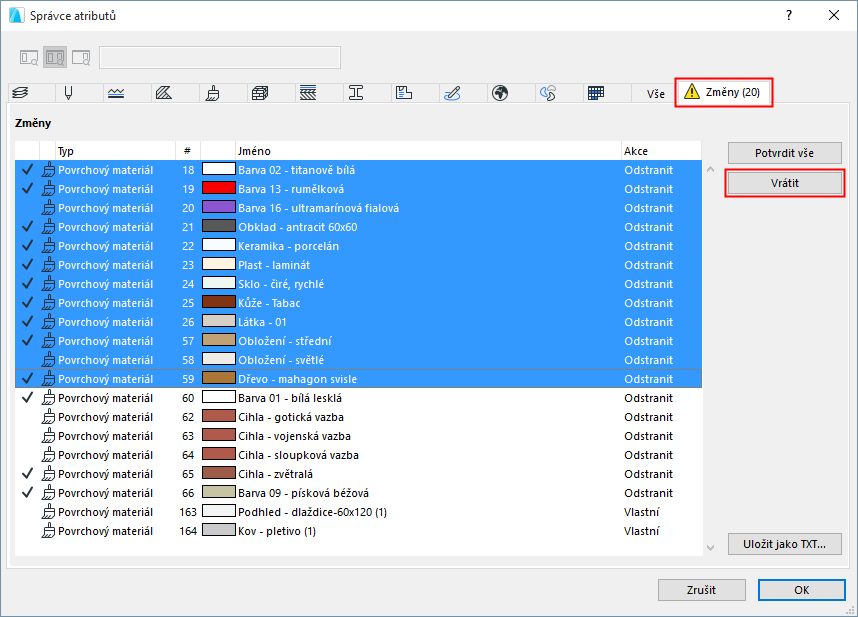Open the Surfaces paintbrush tab
Viewport: 858px width, 617px height.
point(212,93)
